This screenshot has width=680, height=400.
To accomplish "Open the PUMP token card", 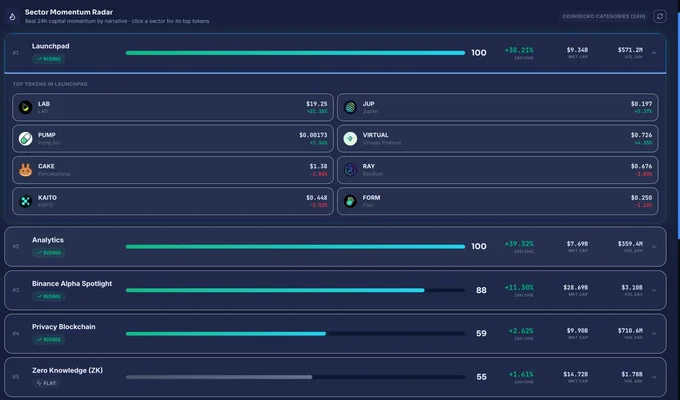I will coord(173,138).
